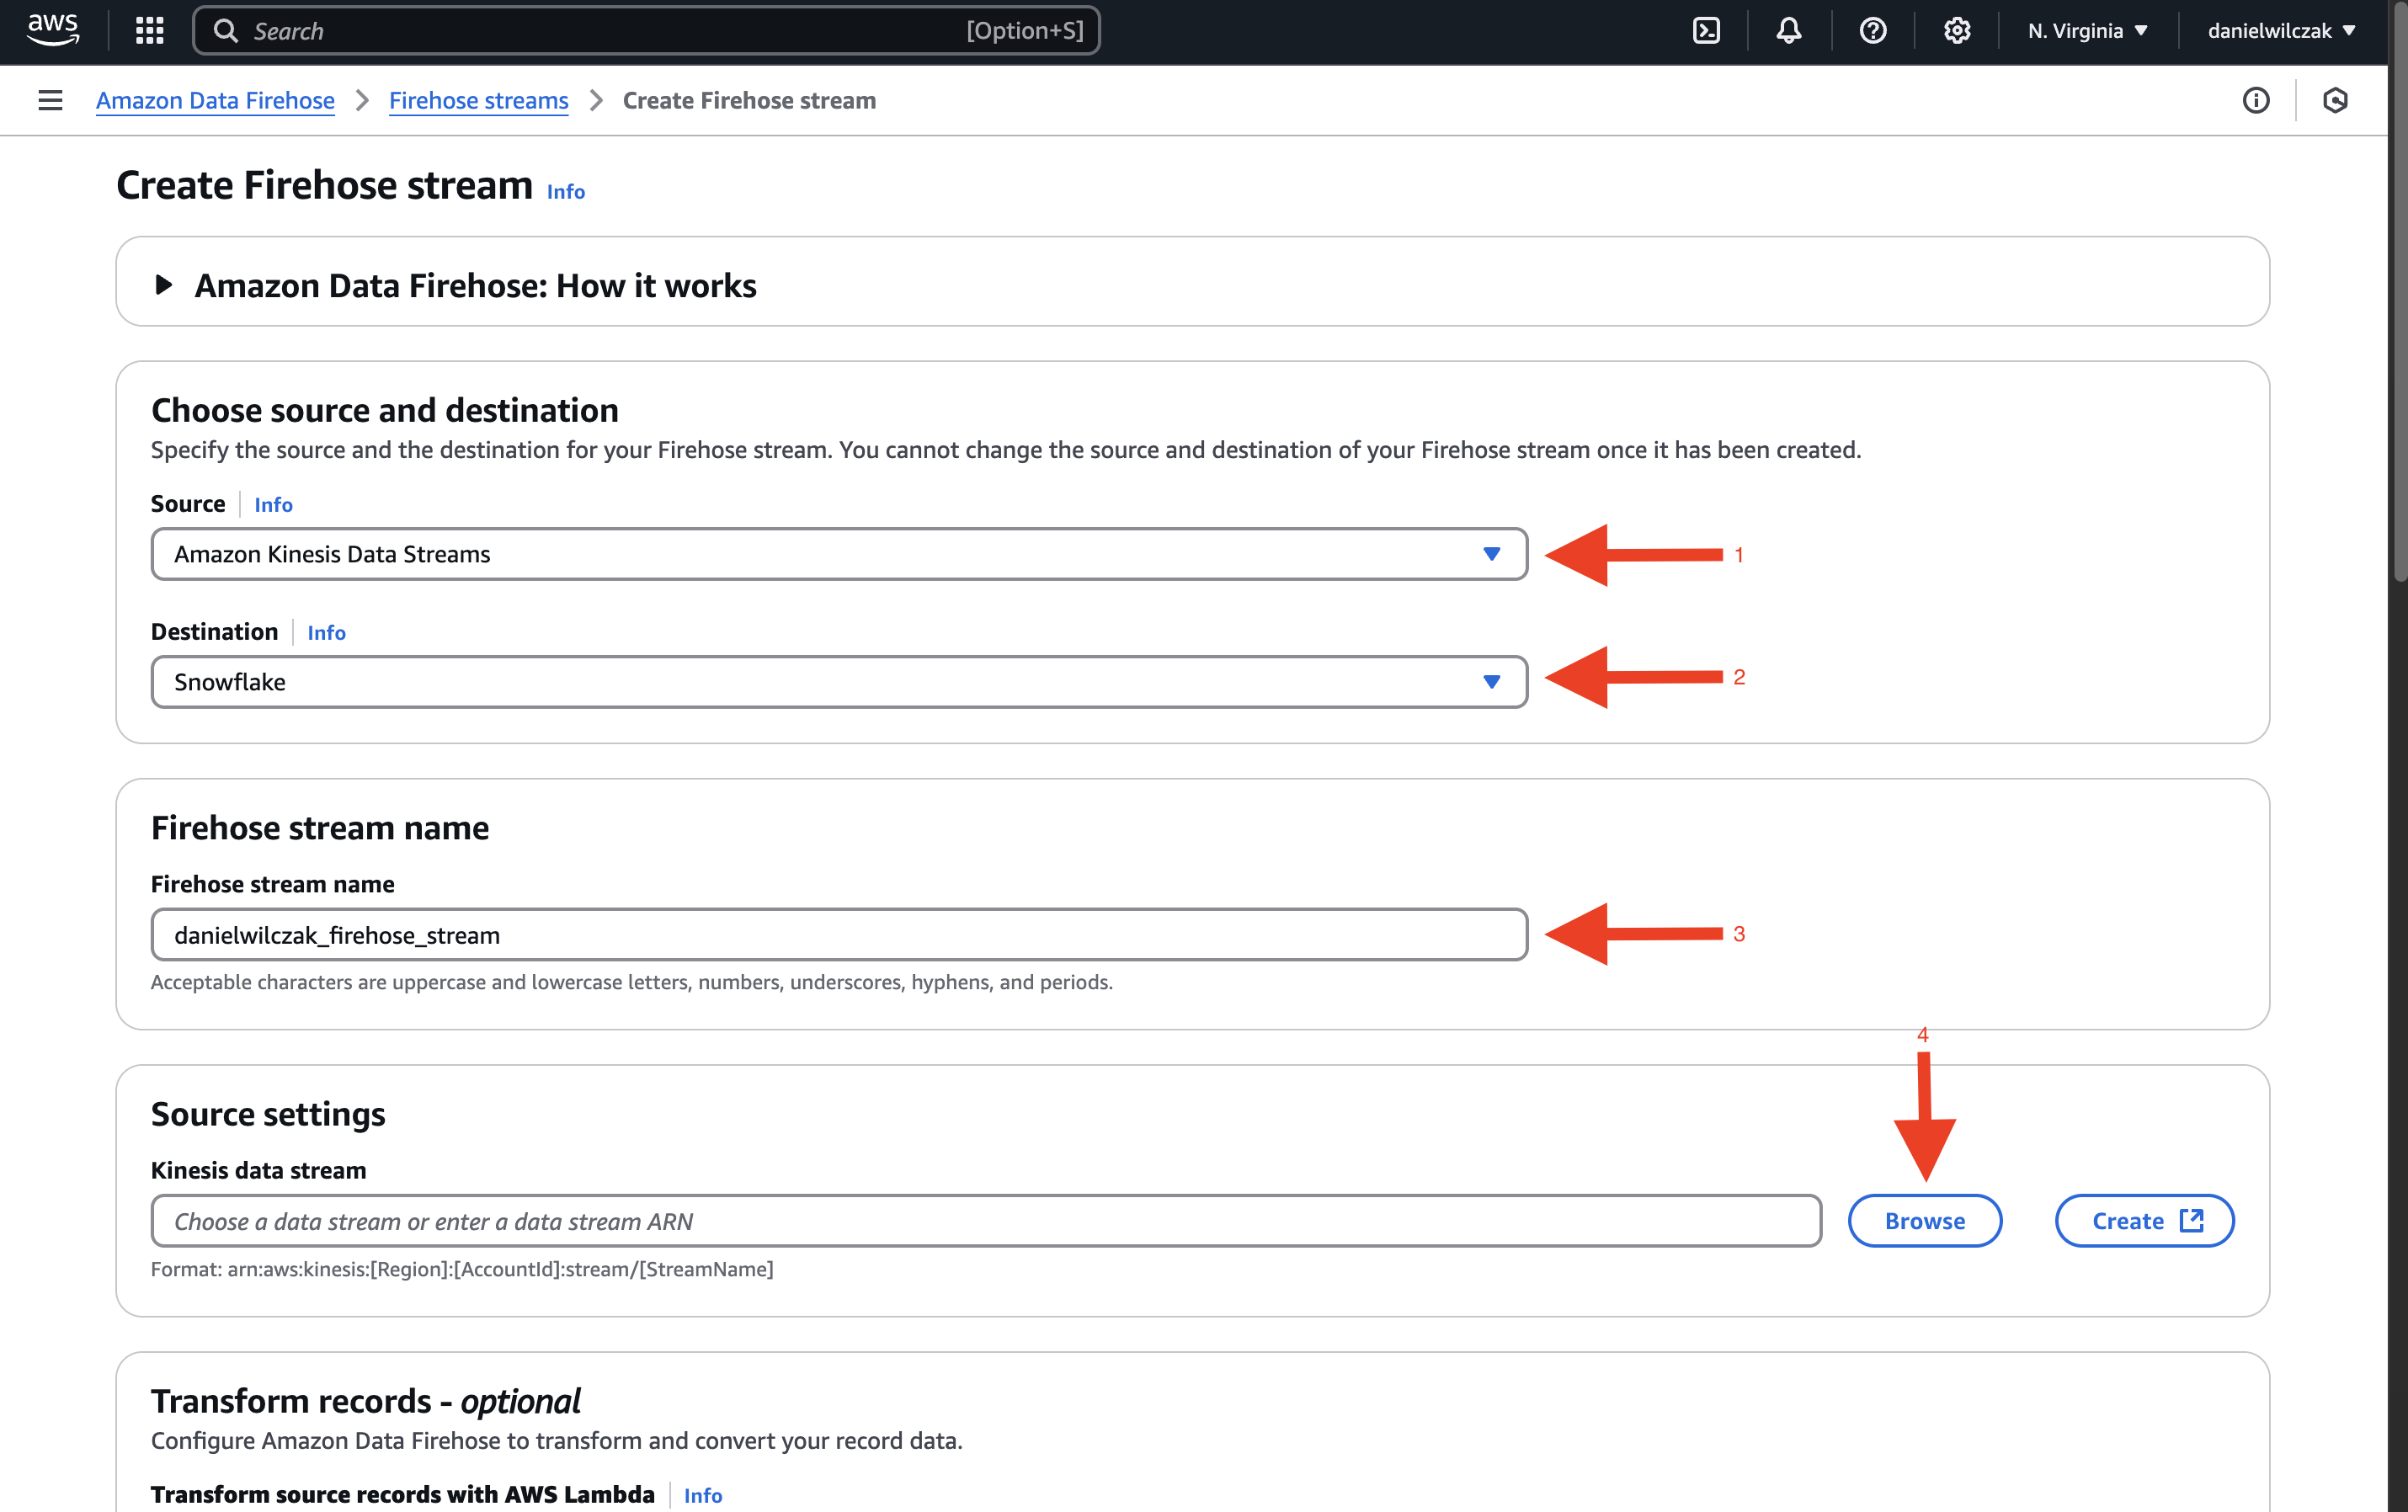Open the CloudShell terminal icon
Image resolution: width=2408 pixels, height=1512 pixels.
(x=1706, y=31)
